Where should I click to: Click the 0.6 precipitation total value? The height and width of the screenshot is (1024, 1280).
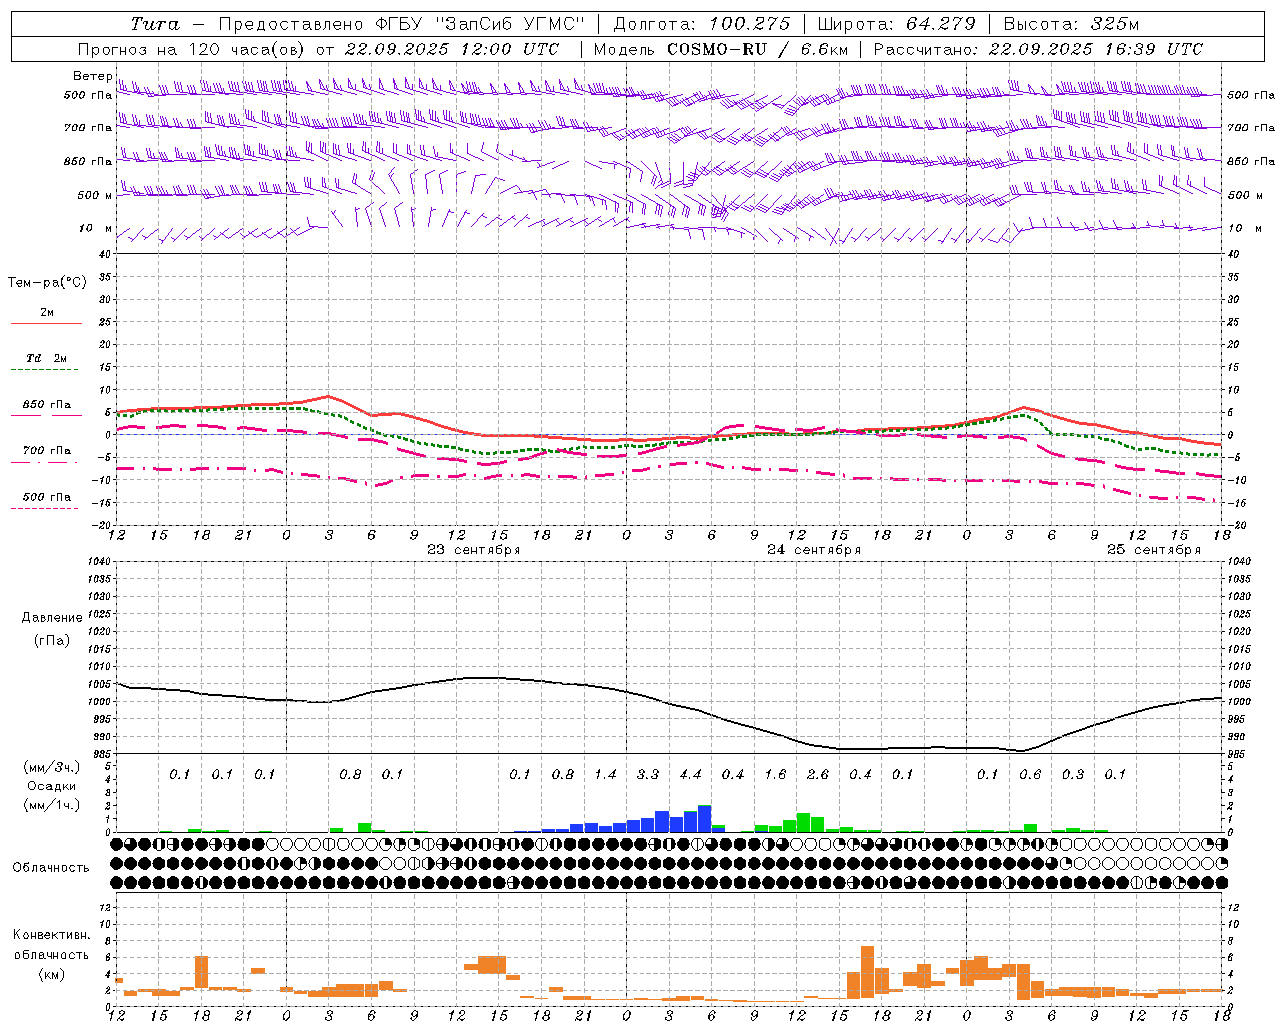[x=1030, y=774]
